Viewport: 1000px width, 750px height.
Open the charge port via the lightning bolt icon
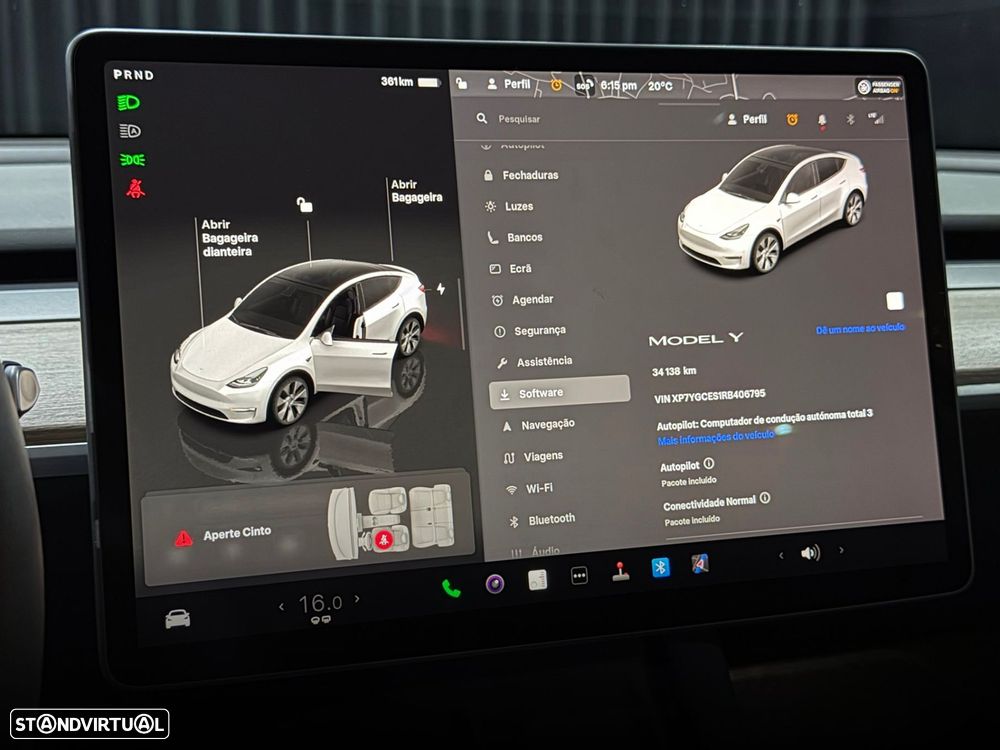441,289
